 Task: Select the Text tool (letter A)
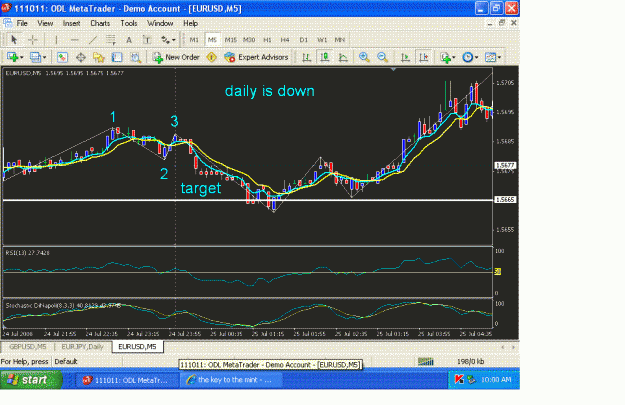click(129, 40)
